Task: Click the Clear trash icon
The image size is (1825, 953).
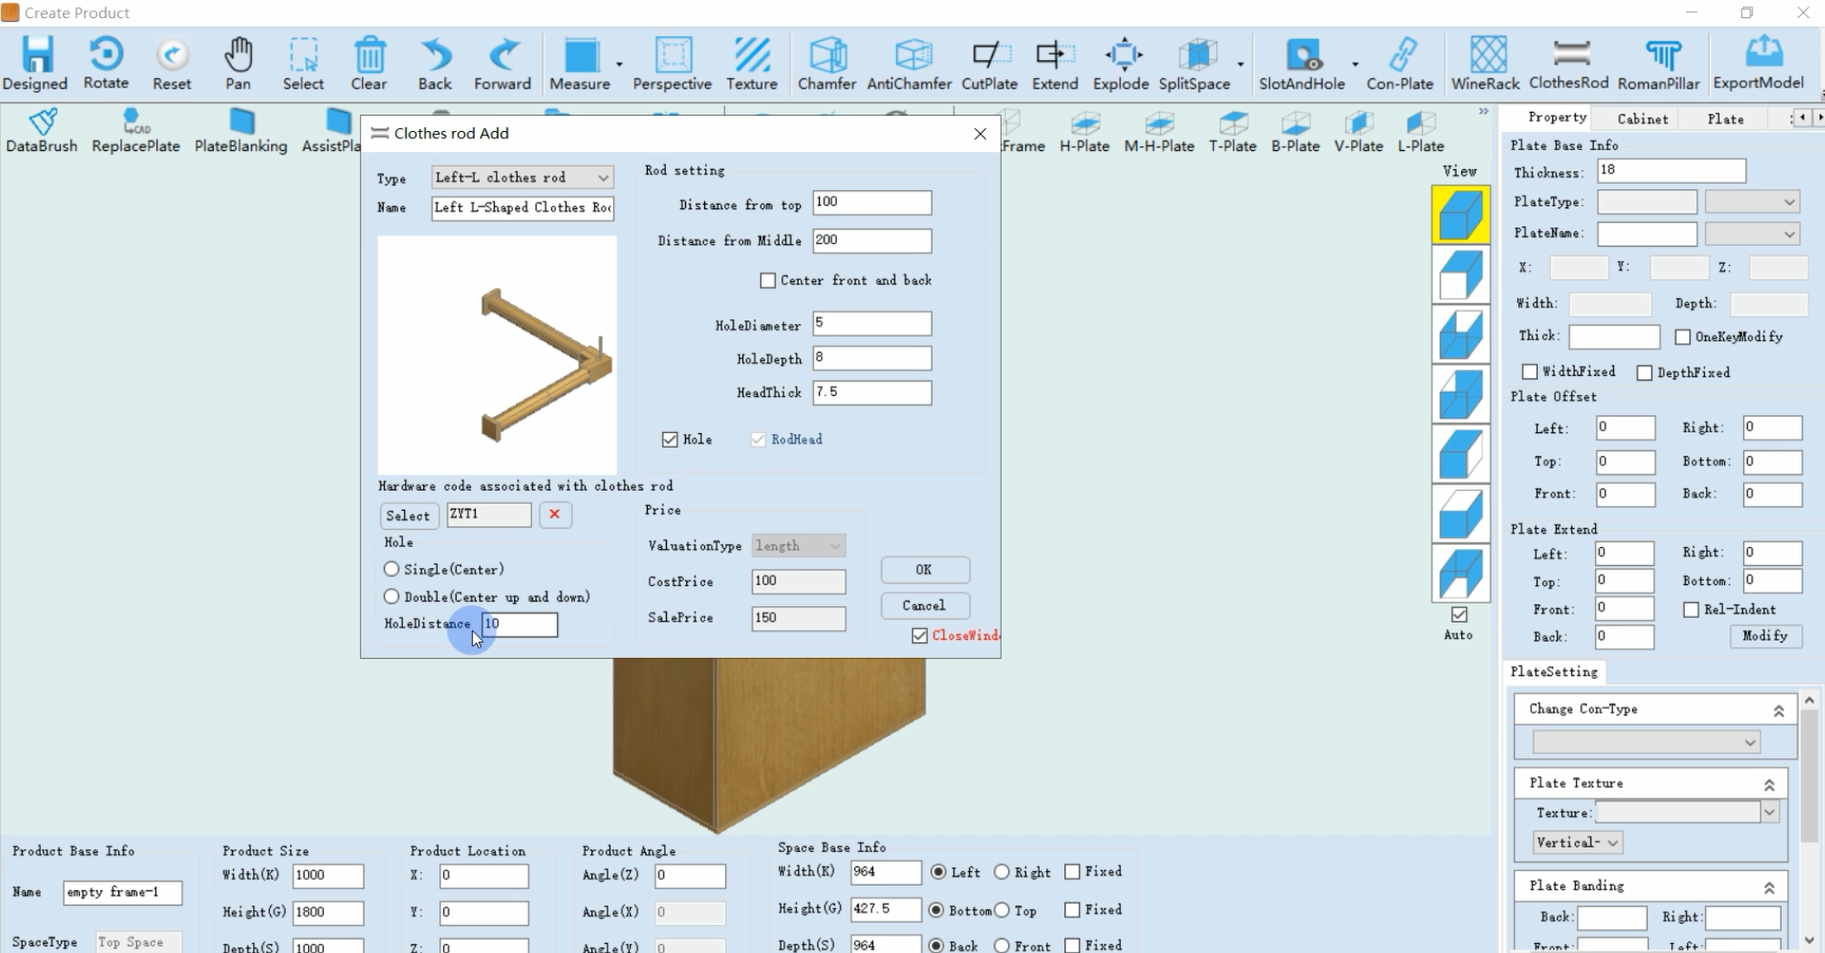Action: pyautogui.click(x=369, y=63)
